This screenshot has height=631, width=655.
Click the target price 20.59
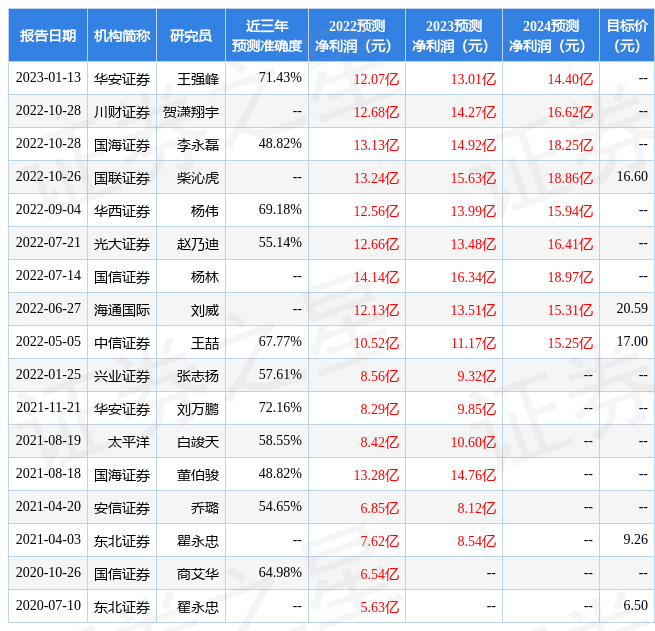tap(632, 309)
